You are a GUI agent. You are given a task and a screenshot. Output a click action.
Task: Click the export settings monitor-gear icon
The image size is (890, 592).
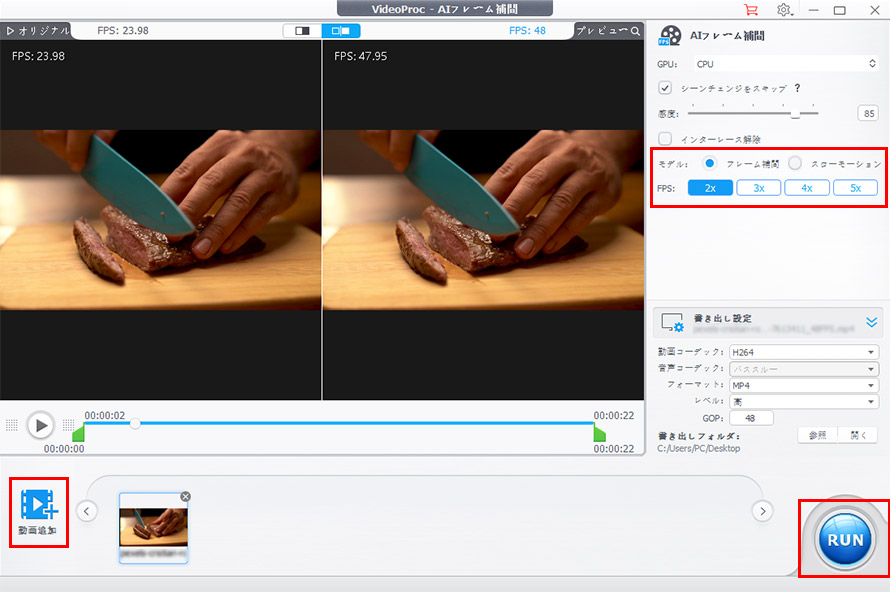pyautogui.click(x=673, y=322)
